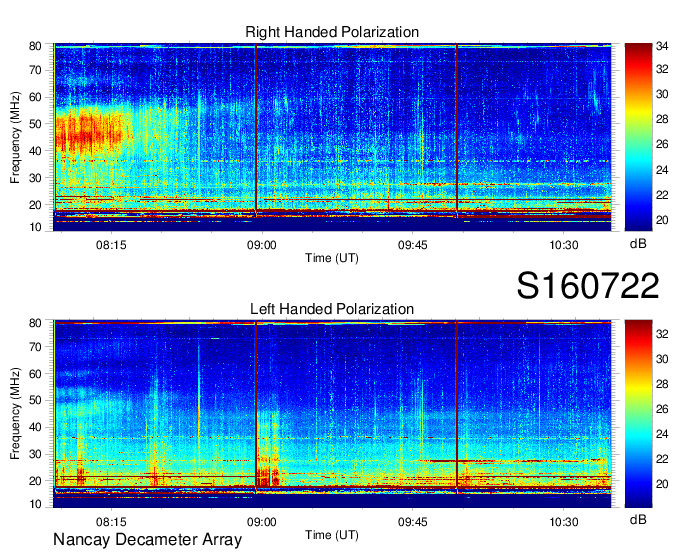Click the 28 dB value on Right Handed colorbar
680x552 pixels.
point(662,119)
